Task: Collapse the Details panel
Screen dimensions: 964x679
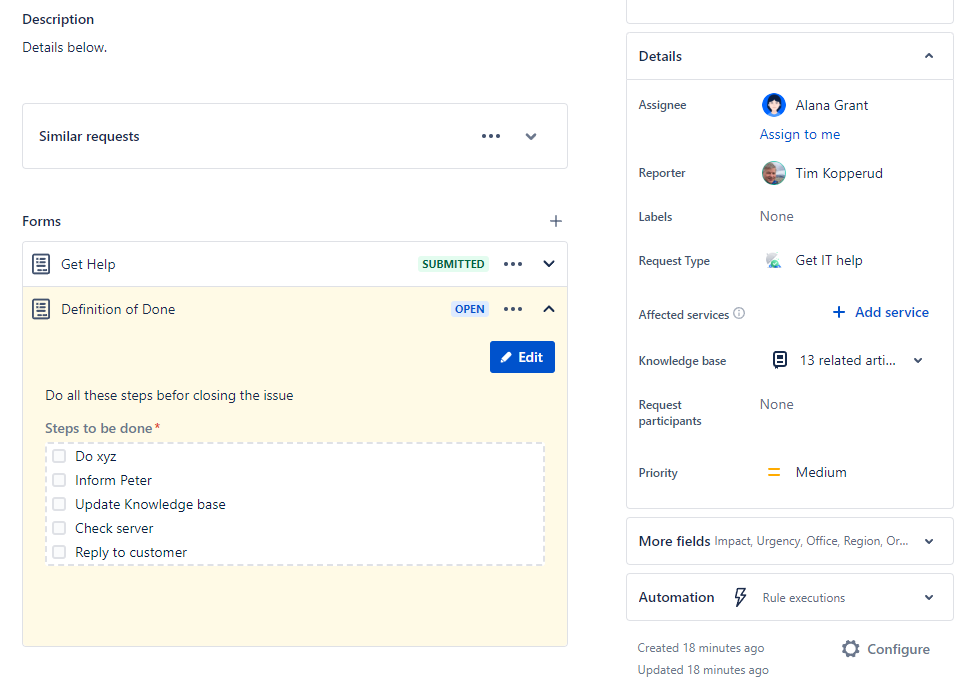Action: point(929,56)
